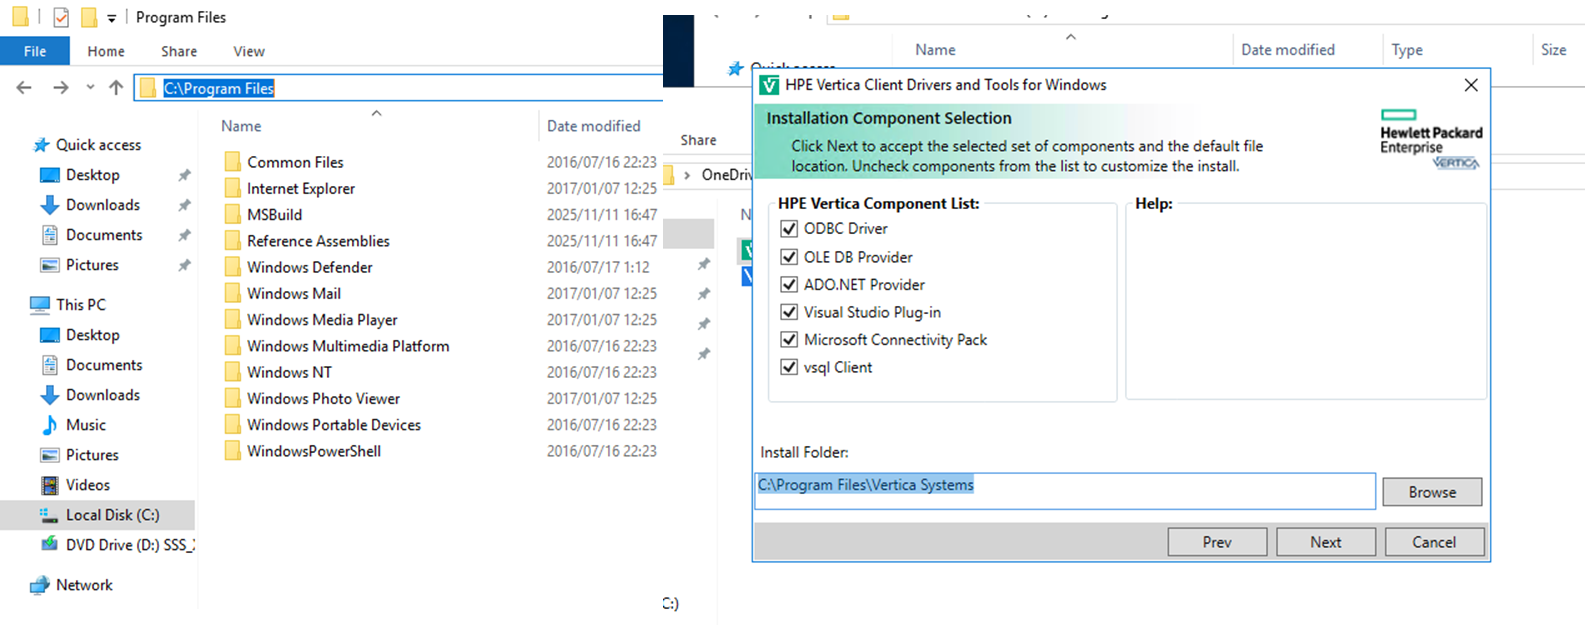Uncheck the OLE DB Provider component
The height and width of the screenshot is (625, 1585).
click(789, 257)
